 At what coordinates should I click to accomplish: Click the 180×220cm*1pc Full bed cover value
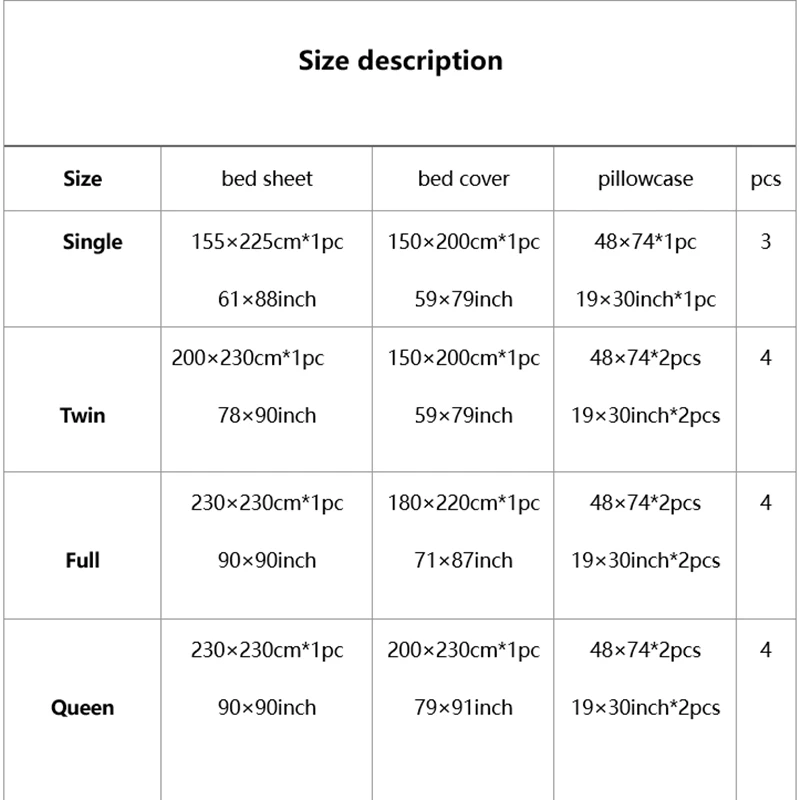[x=463, y=502]
